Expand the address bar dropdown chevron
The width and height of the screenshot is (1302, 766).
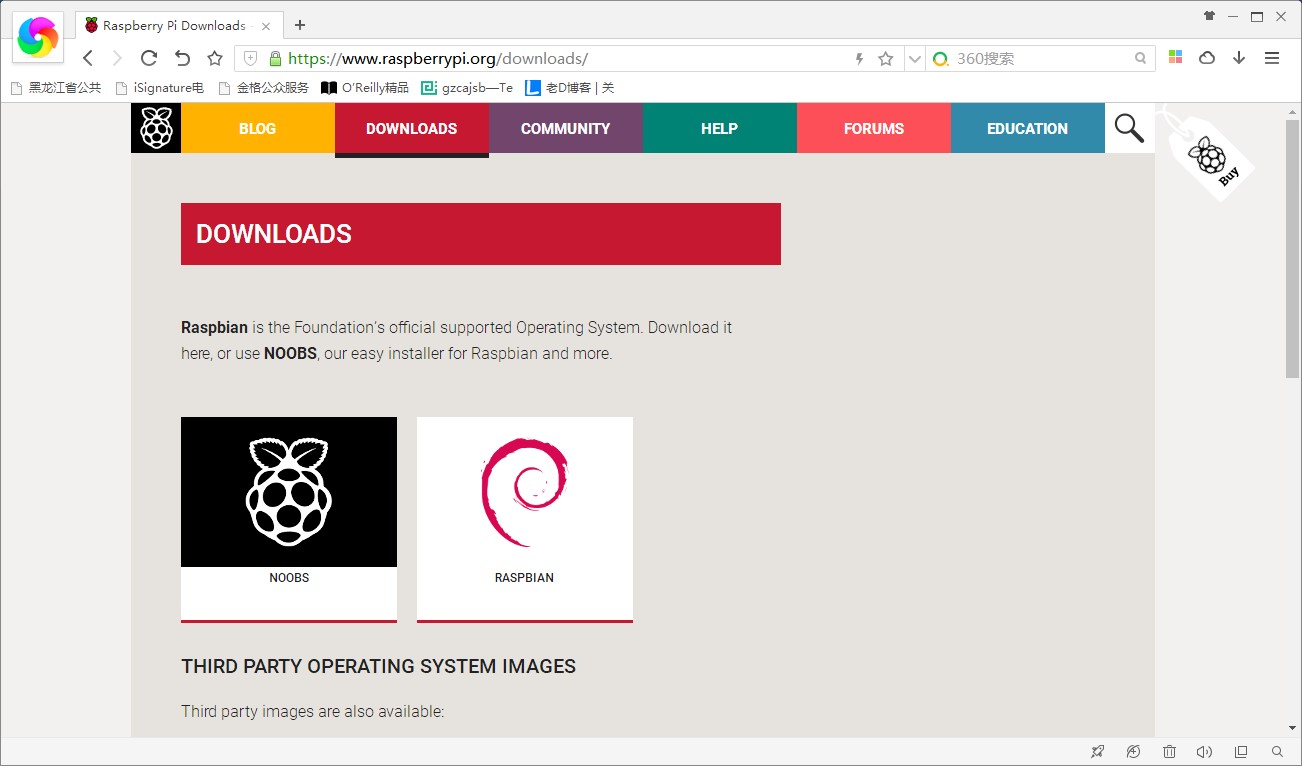click(x=913, y=59)
